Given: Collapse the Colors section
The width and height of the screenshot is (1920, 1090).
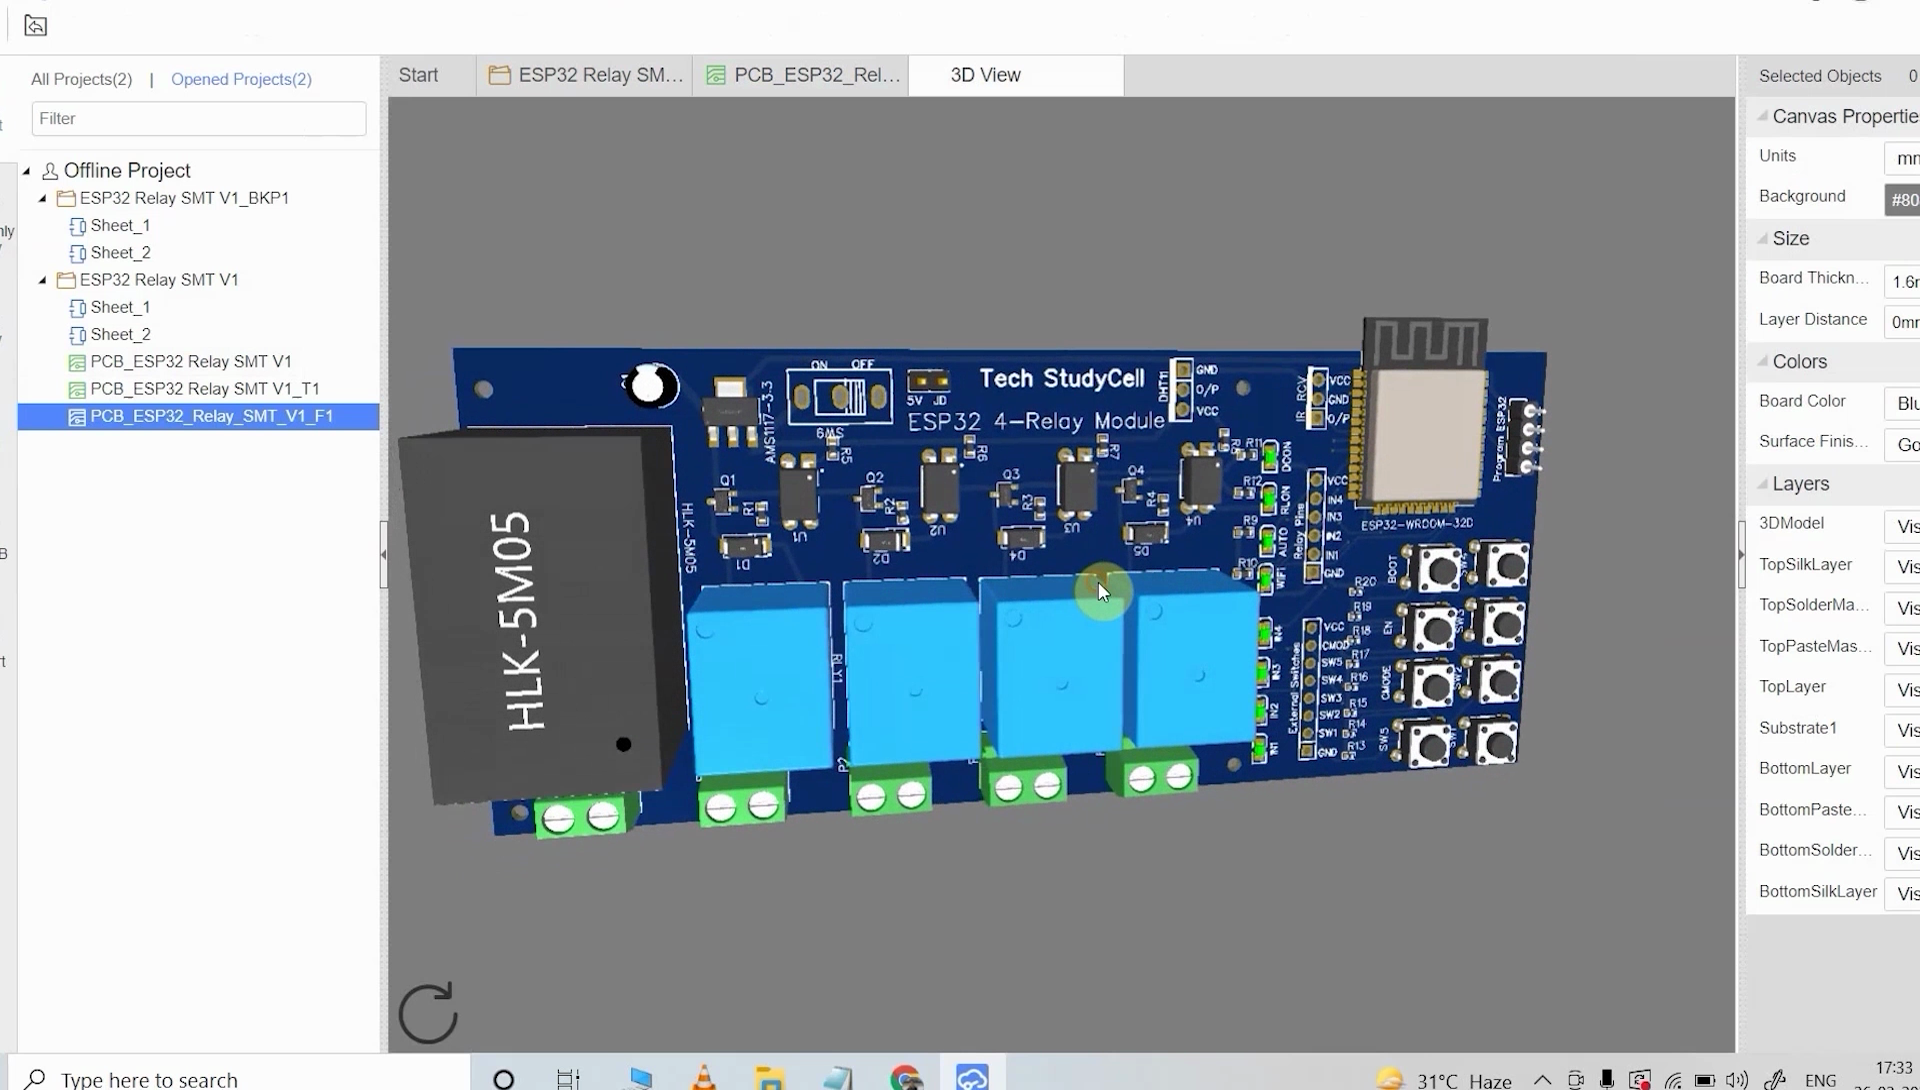Looking at the screenshot, I should tap(1763, 362).
